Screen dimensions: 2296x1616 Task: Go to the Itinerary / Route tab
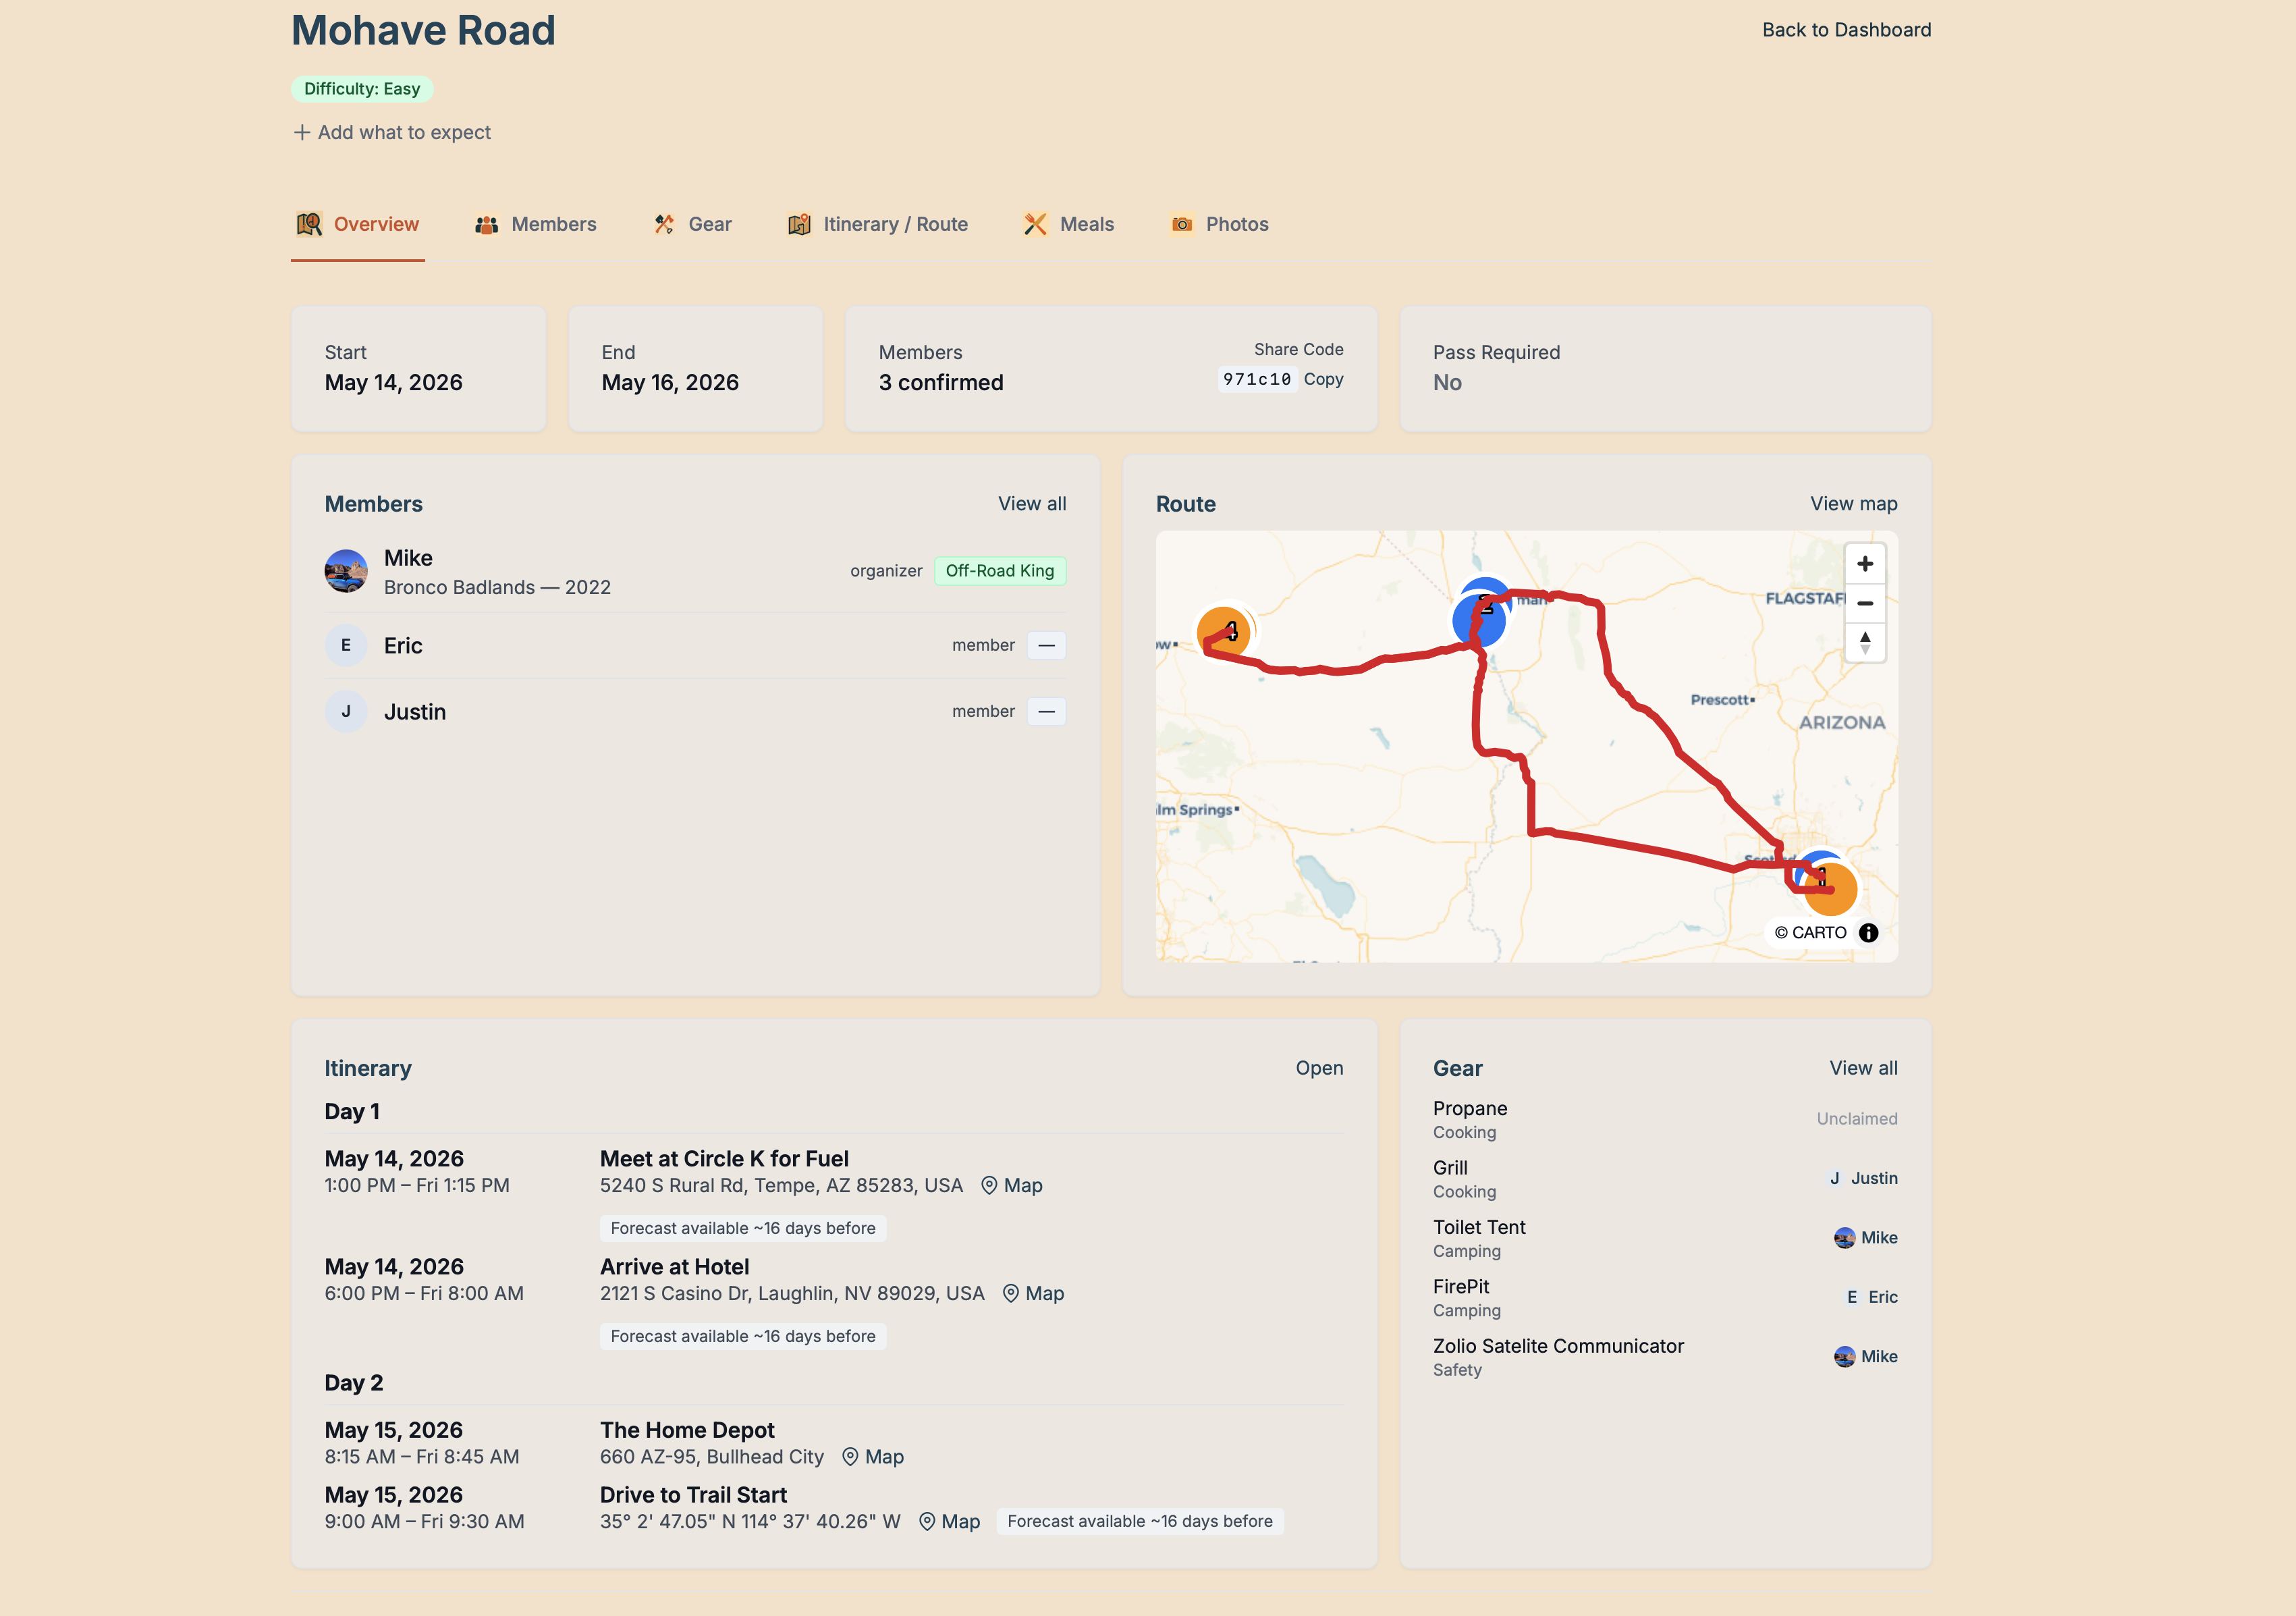878,224
